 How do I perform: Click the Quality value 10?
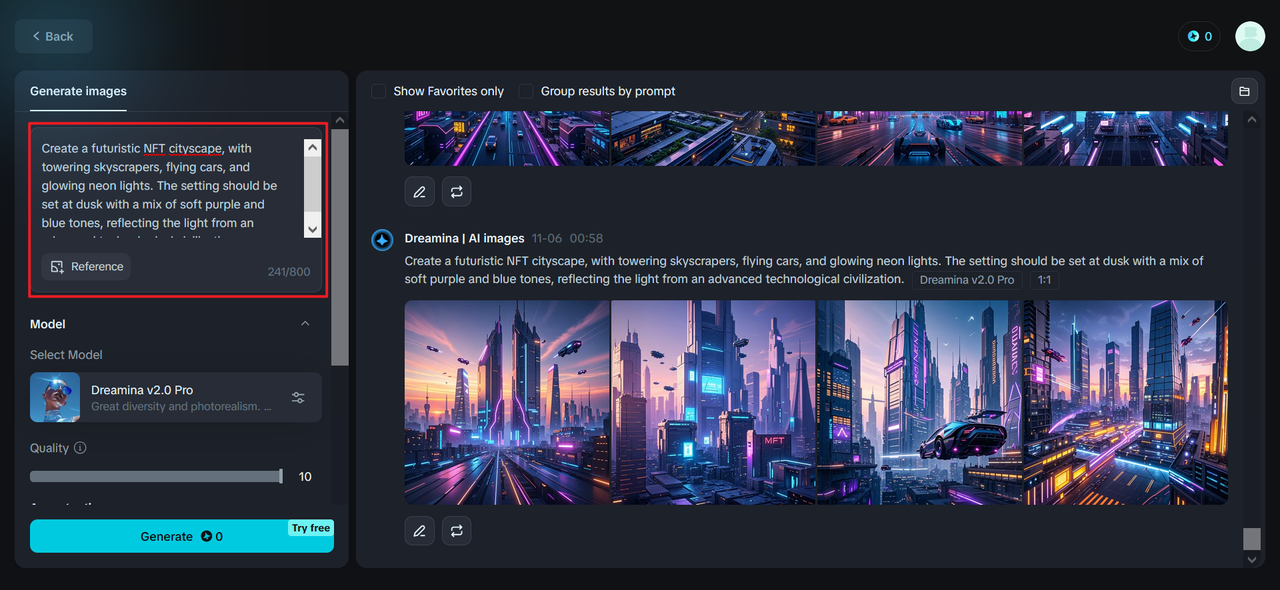coord(305,477)
